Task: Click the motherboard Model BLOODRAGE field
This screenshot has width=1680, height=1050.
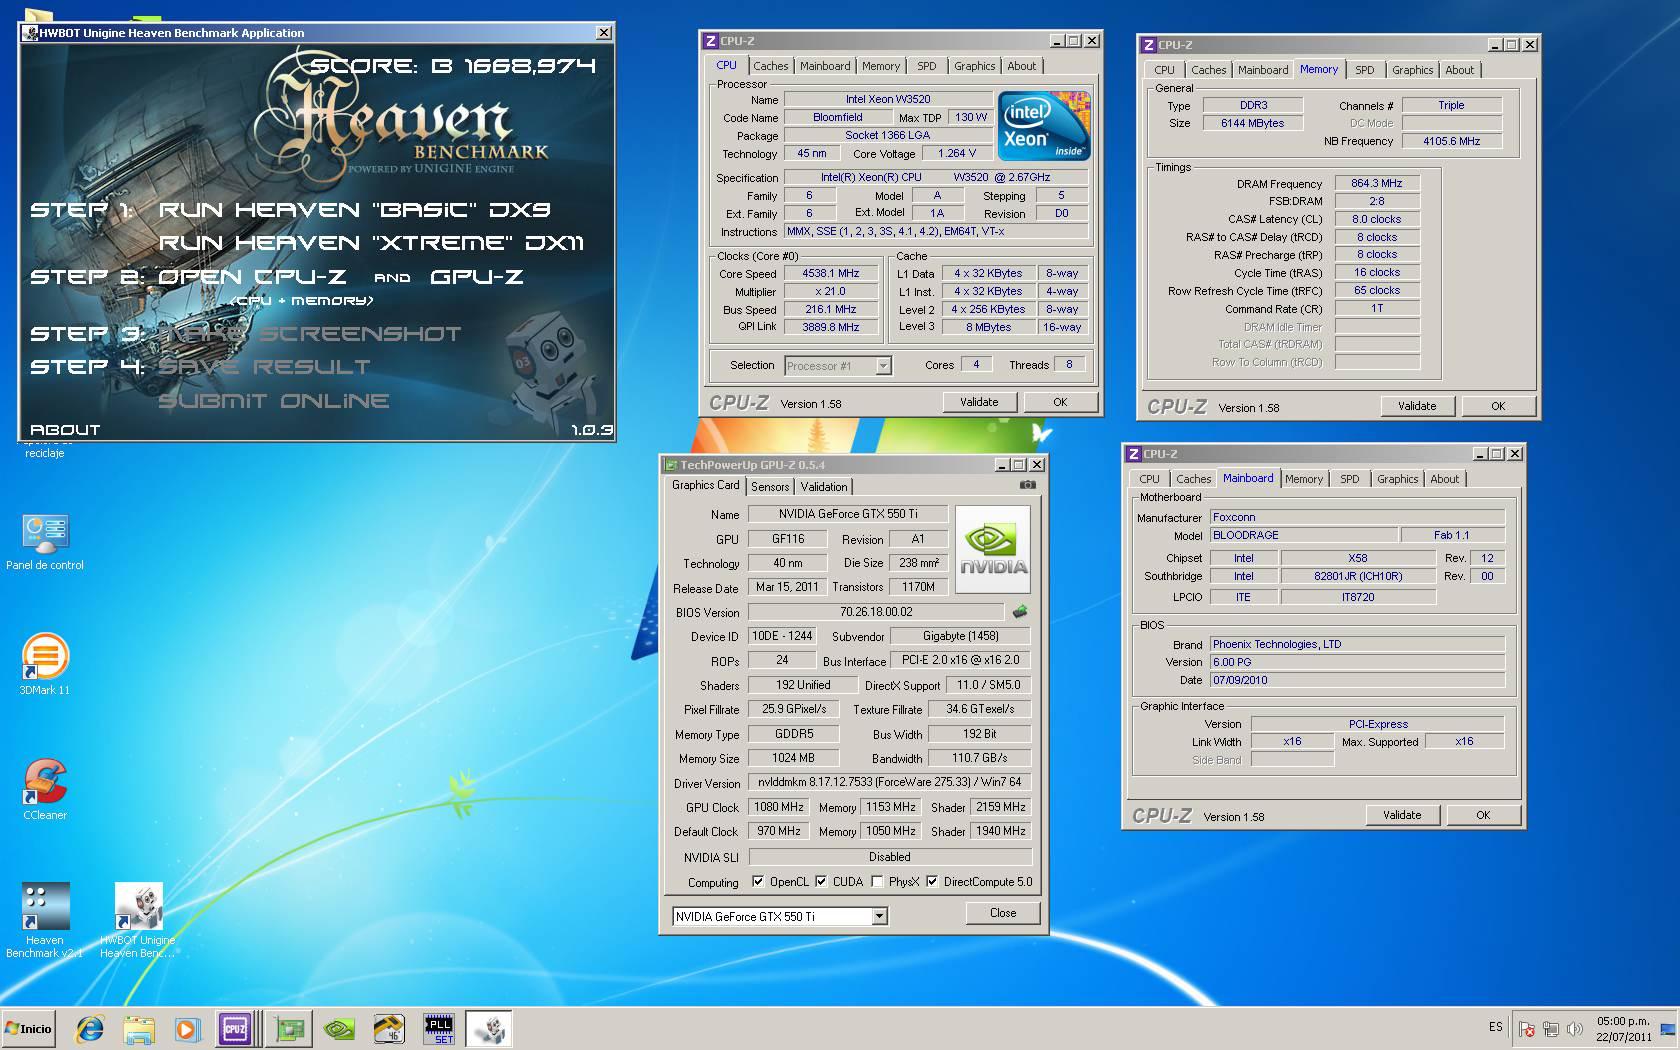Action: point(1304,535)
